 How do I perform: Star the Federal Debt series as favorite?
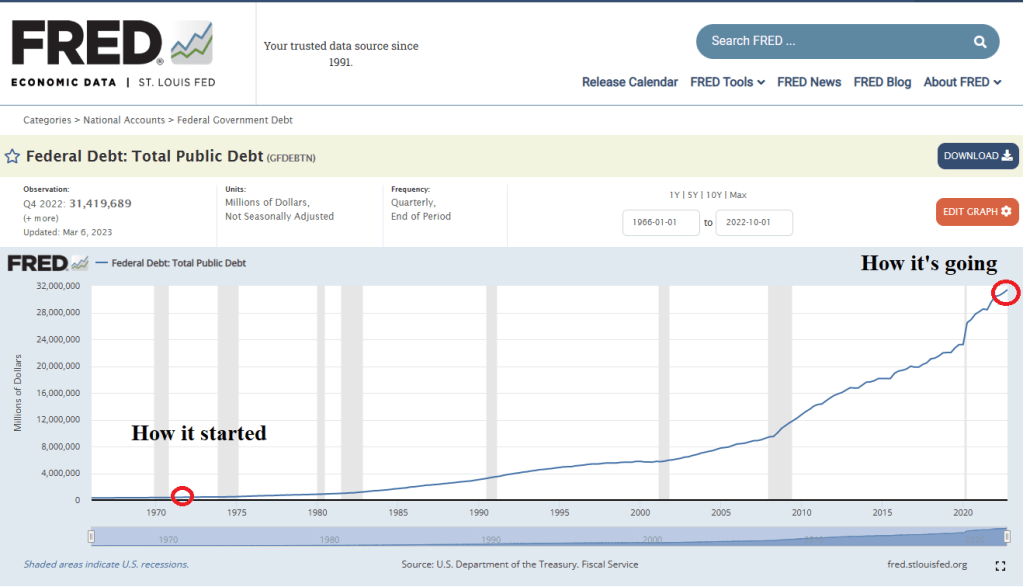pyautogui.click(x=12, y=156)
